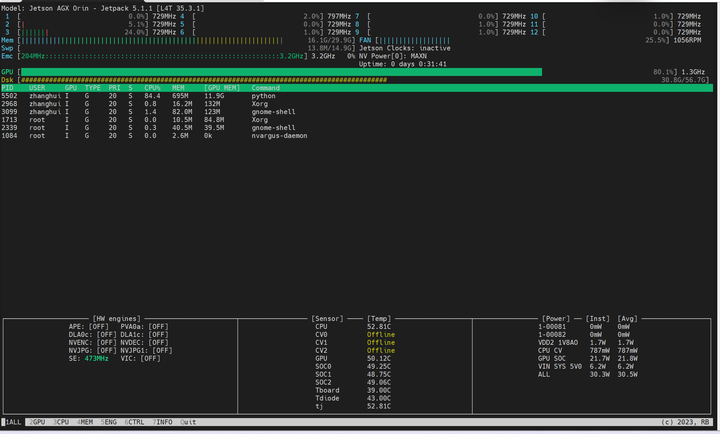Click Quit in the bottom bar
720x434 pixels.
click(188, 422)
